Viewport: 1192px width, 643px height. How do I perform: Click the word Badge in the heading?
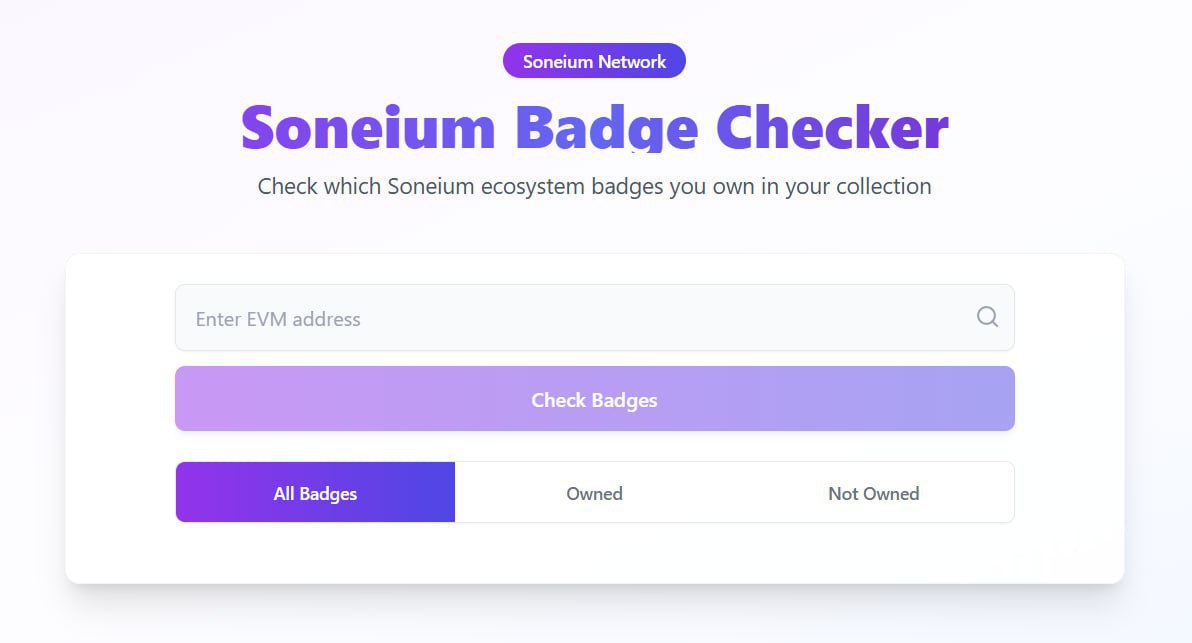[607, 127]
